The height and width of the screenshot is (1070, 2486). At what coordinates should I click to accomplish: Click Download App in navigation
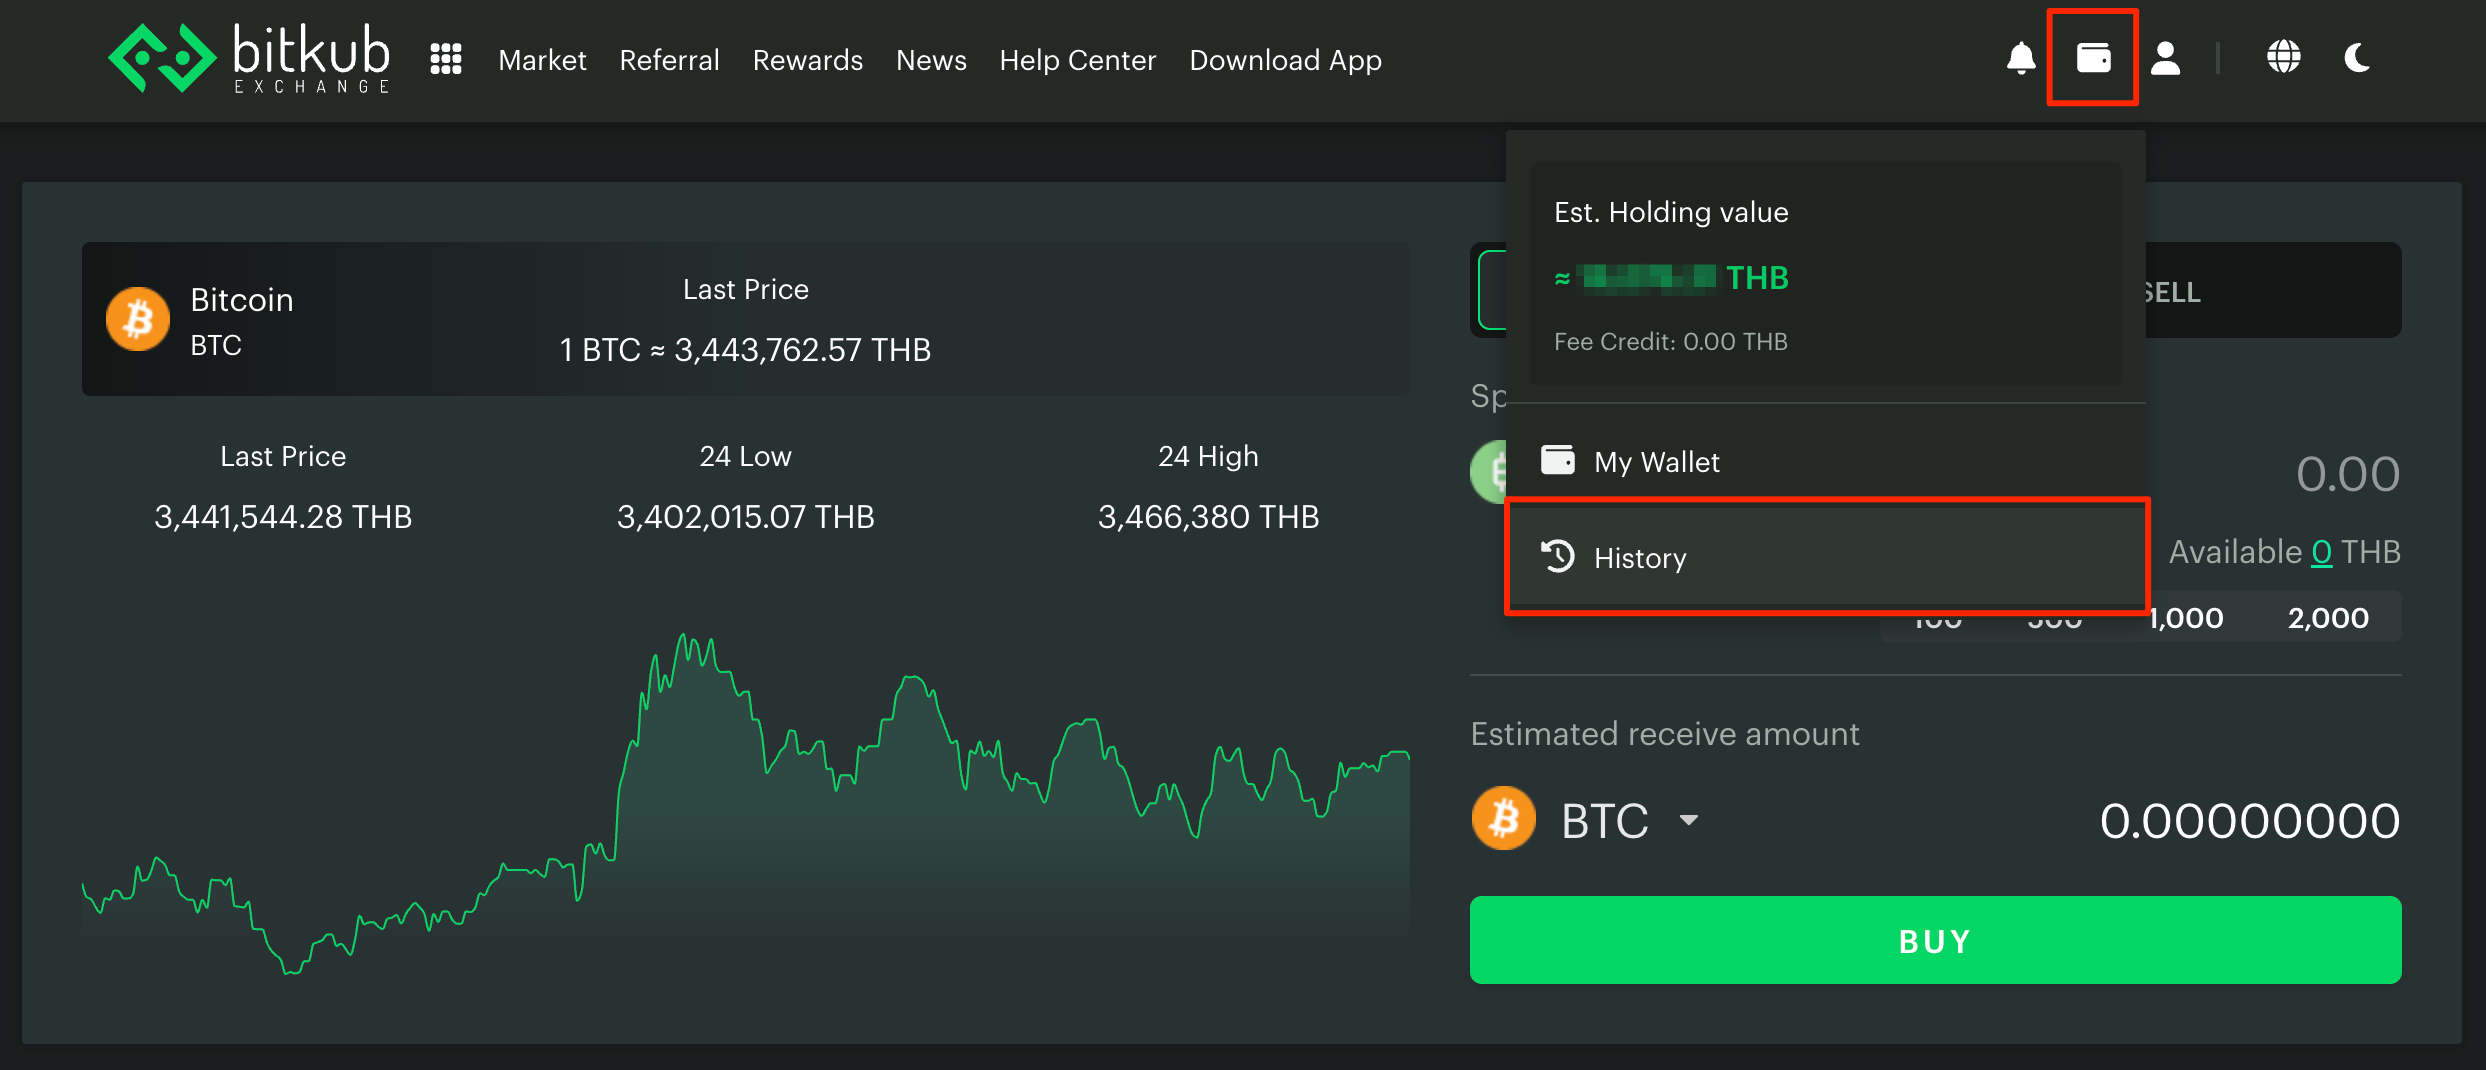point(1285,60)
